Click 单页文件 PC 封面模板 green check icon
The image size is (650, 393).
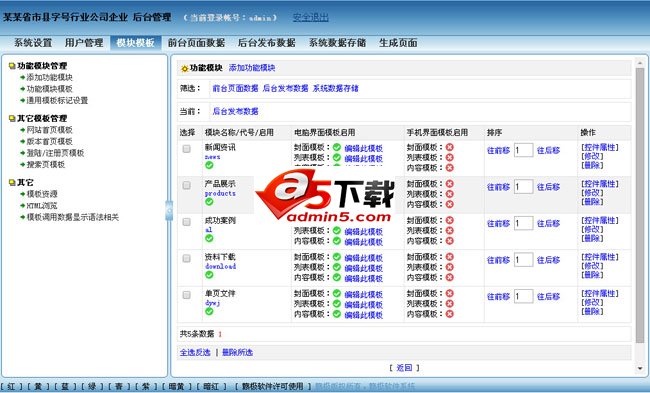tap(337, 294)
